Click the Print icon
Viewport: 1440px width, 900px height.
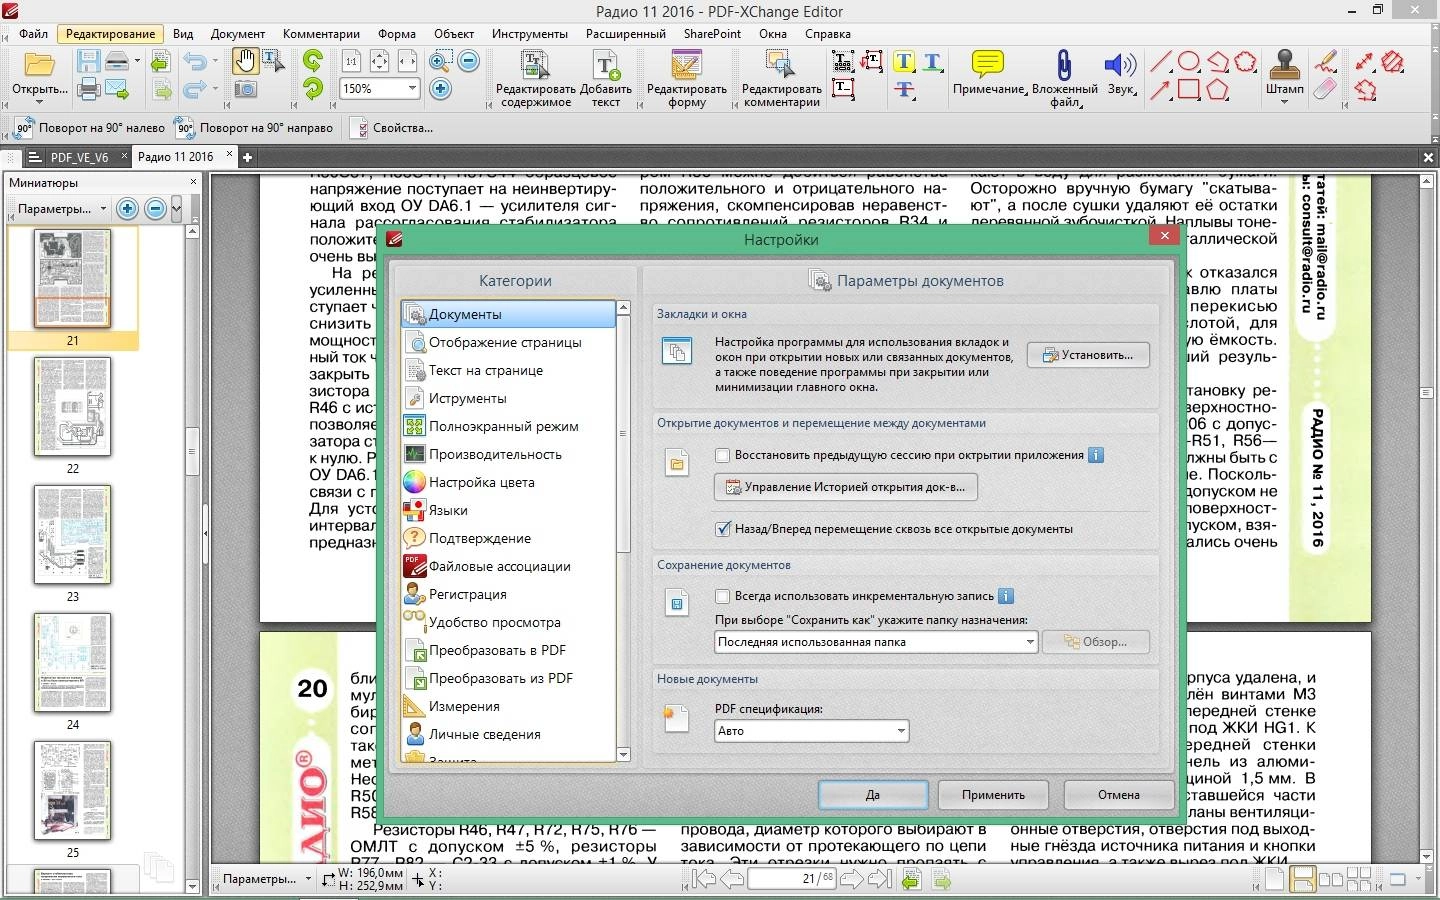coord(89,90)
